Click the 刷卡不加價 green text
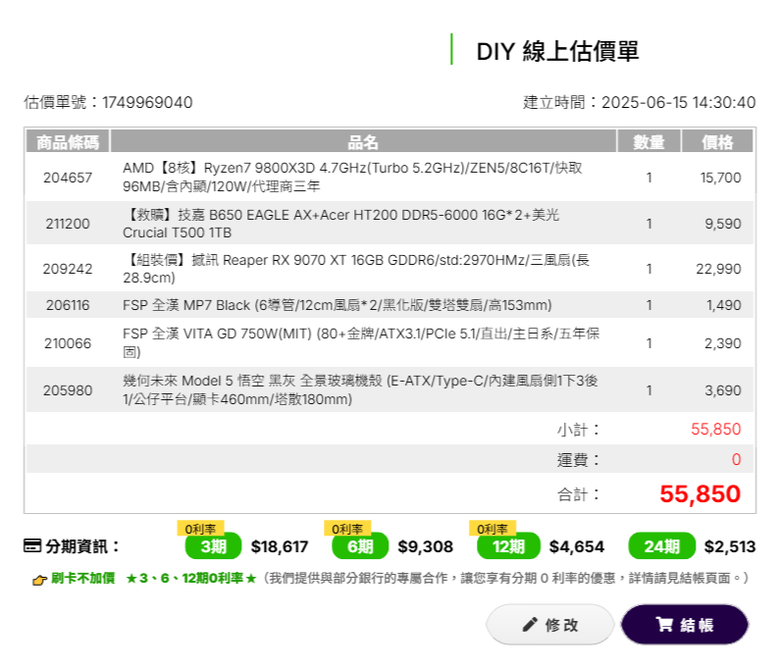This screenshot has height=669, width=780. (x=83, y=578)
